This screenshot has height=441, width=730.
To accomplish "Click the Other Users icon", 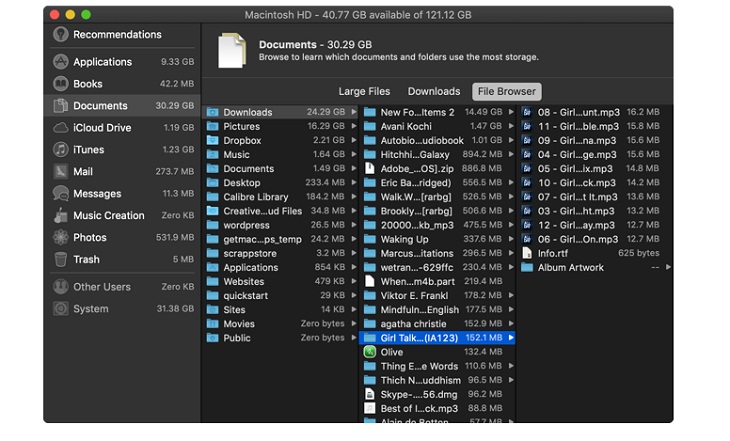I will [x=61, y=287].
